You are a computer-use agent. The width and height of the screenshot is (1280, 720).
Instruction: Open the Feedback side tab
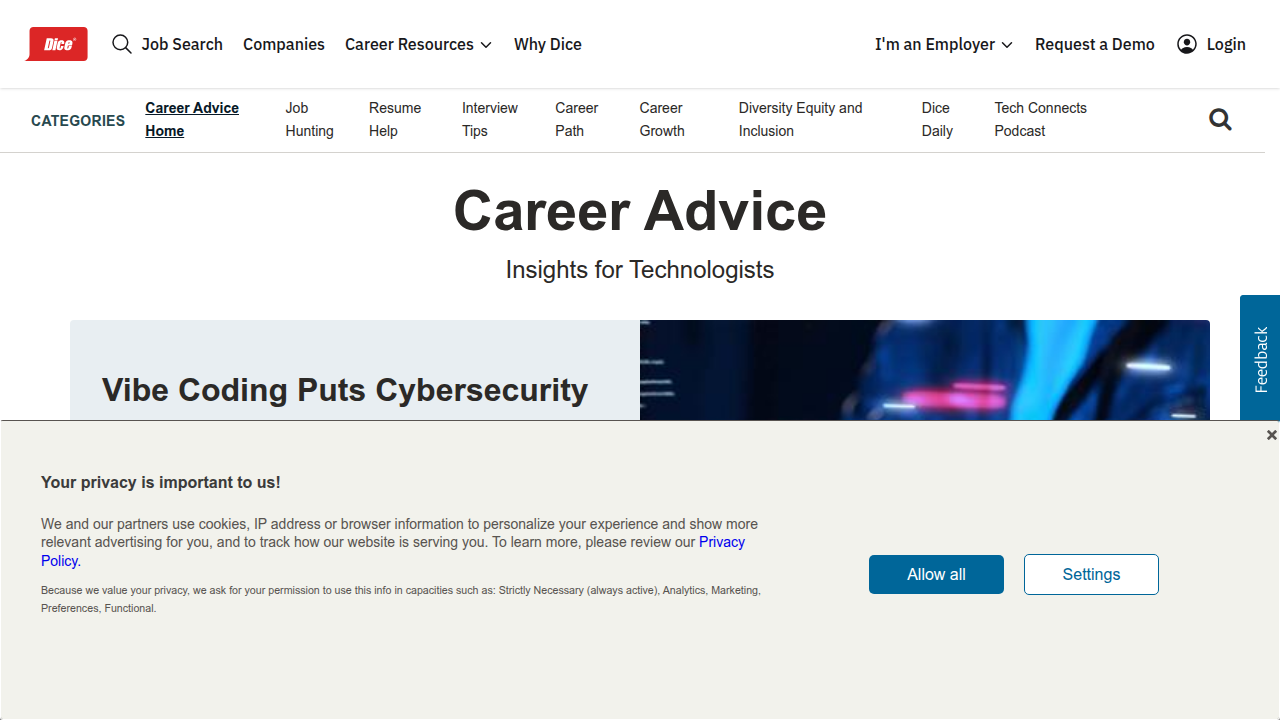(x=1260, y=358)
